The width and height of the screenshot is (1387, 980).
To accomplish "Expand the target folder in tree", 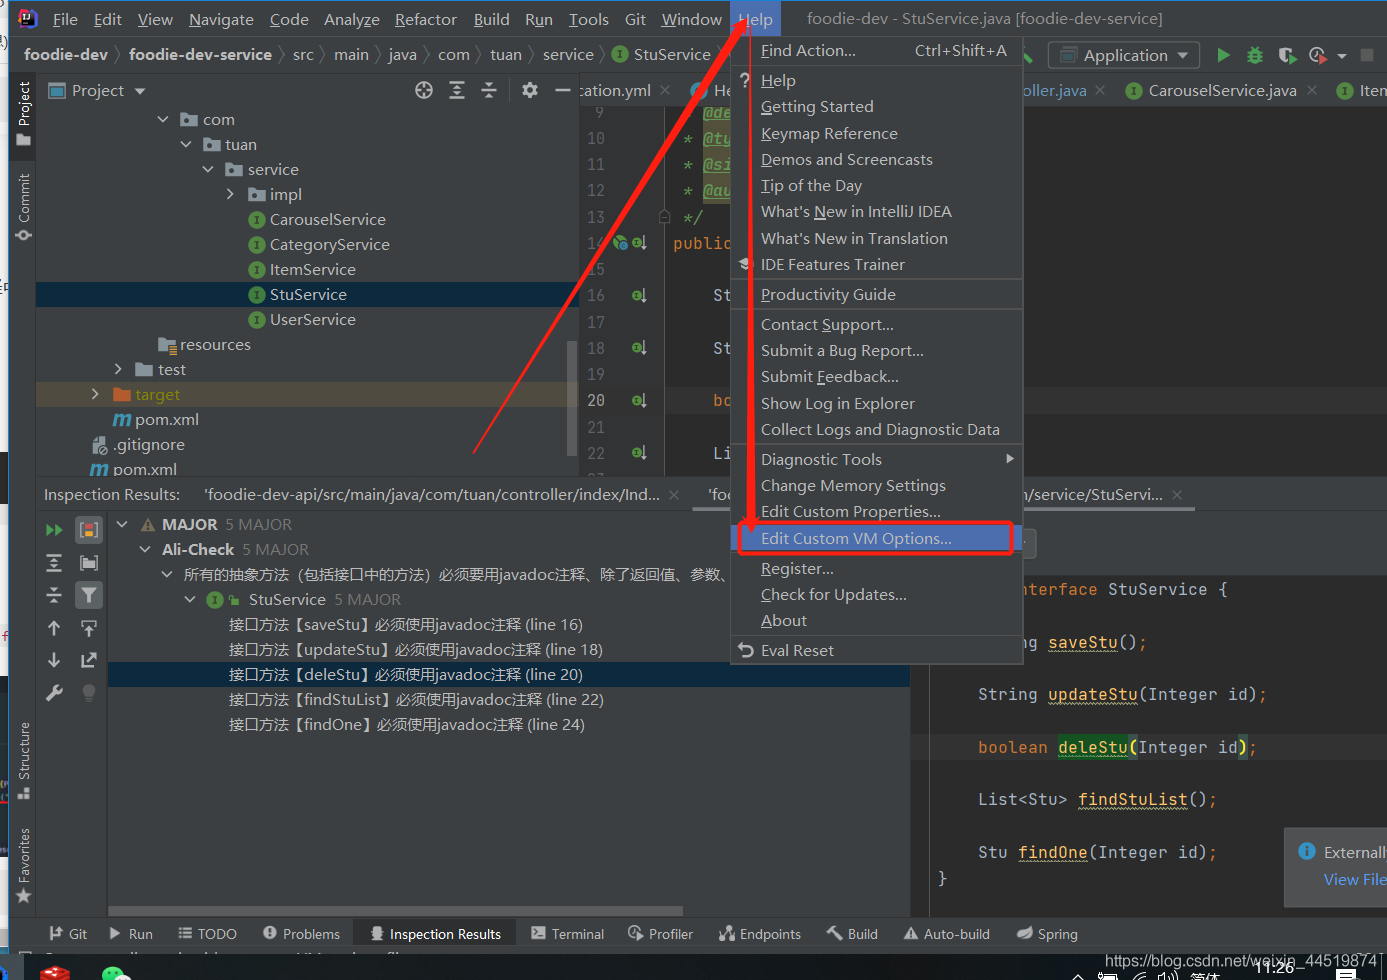I will coord(95,395).
